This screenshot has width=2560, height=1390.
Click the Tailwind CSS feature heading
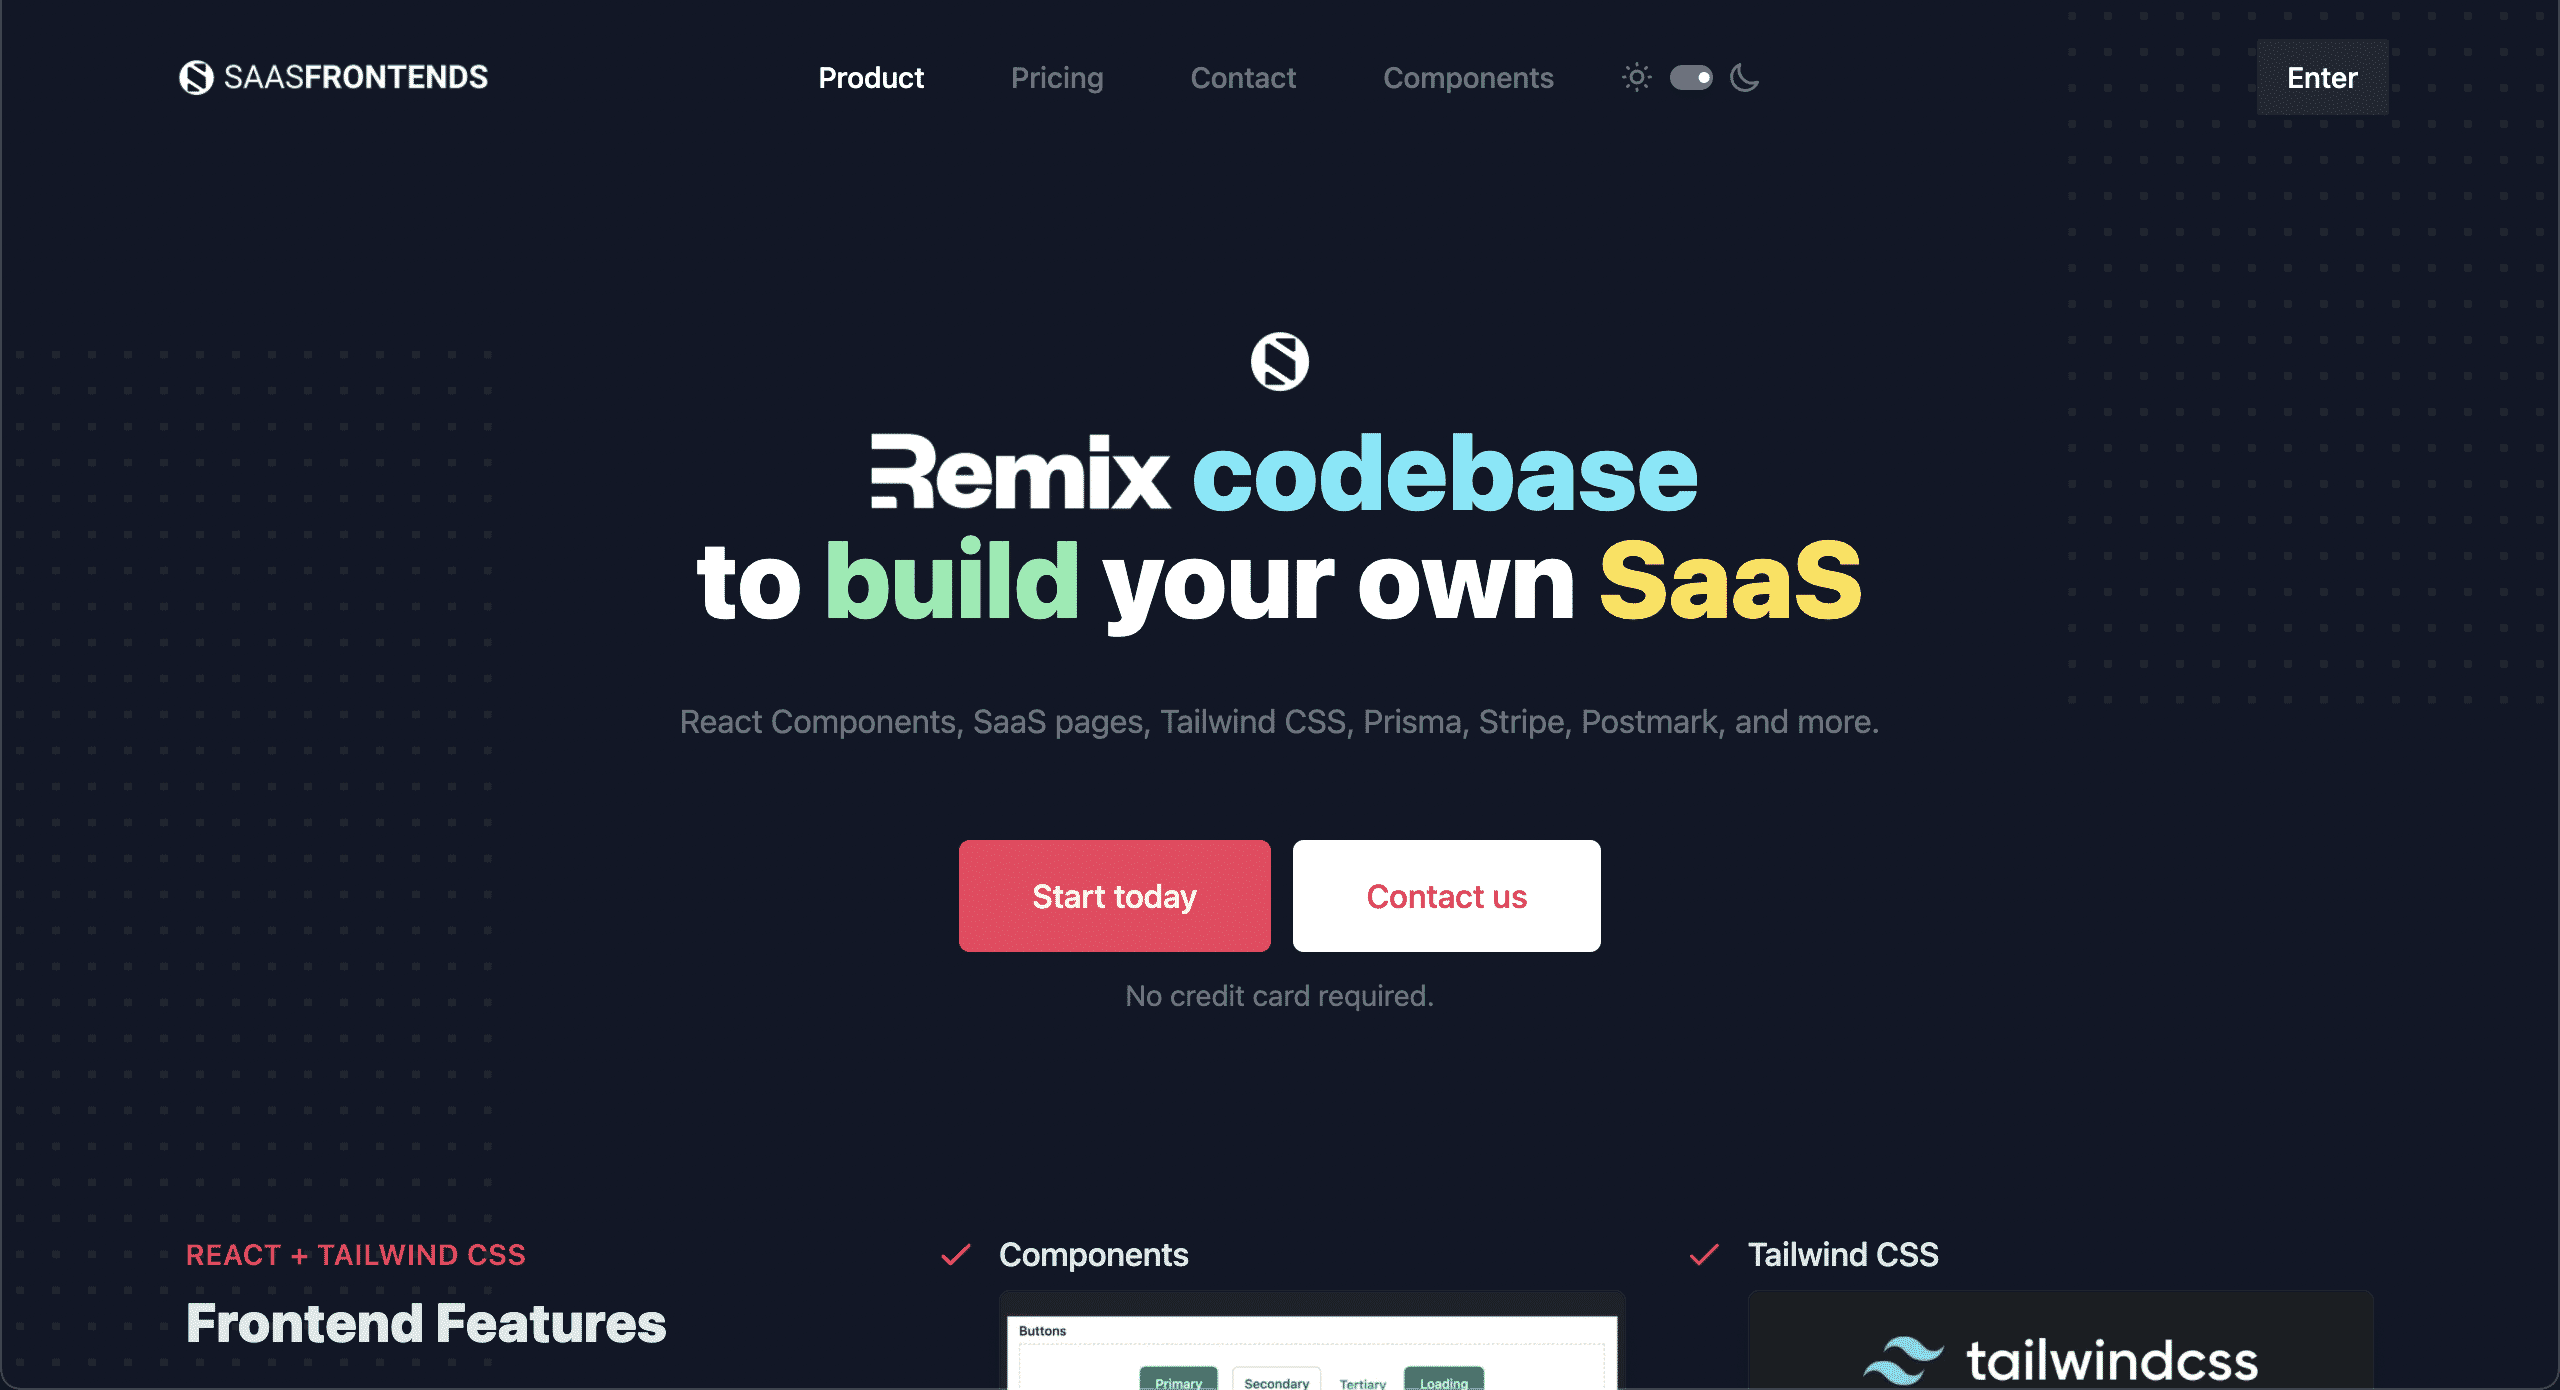tap(1843, 1255)
